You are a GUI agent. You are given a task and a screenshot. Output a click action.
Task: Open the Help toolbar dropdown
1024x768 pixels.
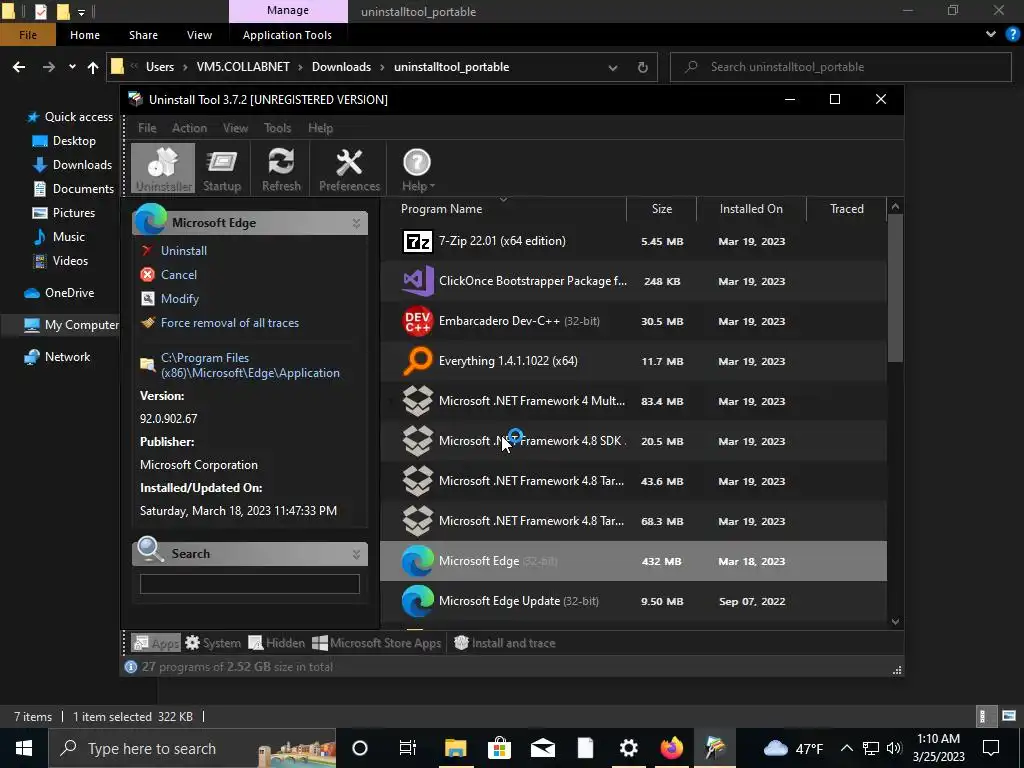click(417, 168)
